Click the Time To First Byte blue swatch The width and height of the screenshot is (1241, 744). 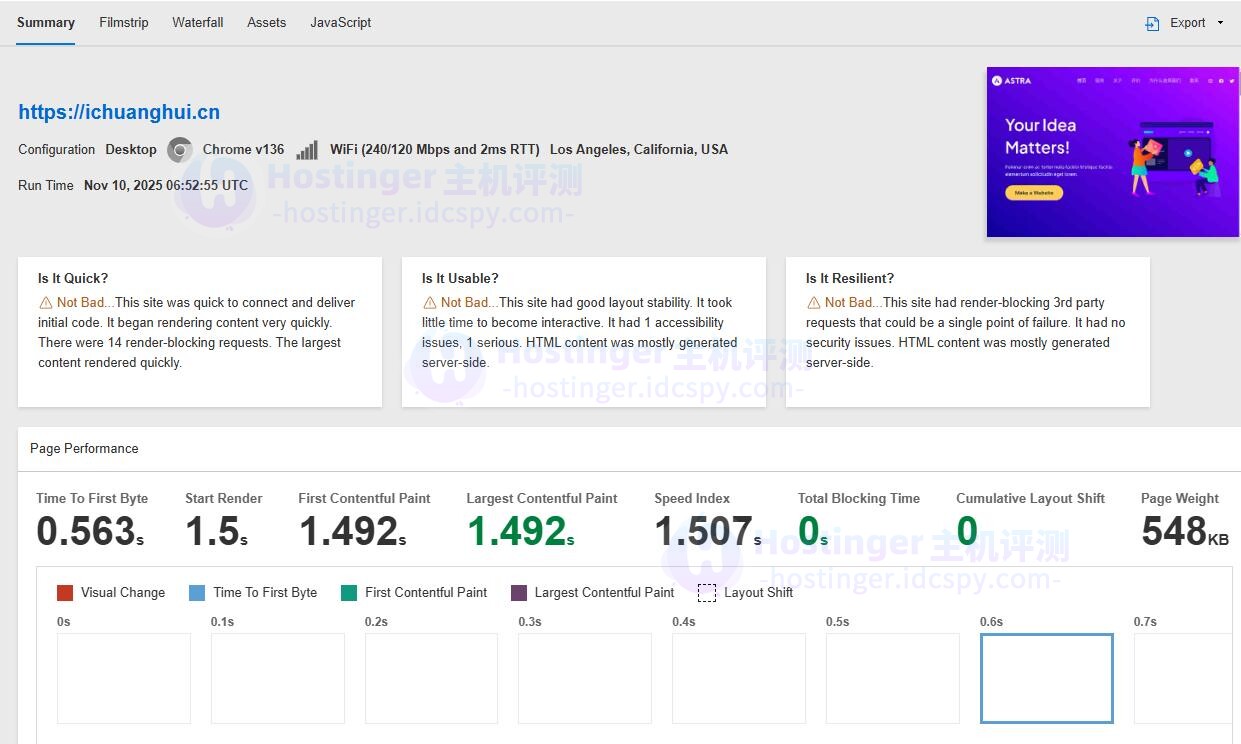click(197, 593)
